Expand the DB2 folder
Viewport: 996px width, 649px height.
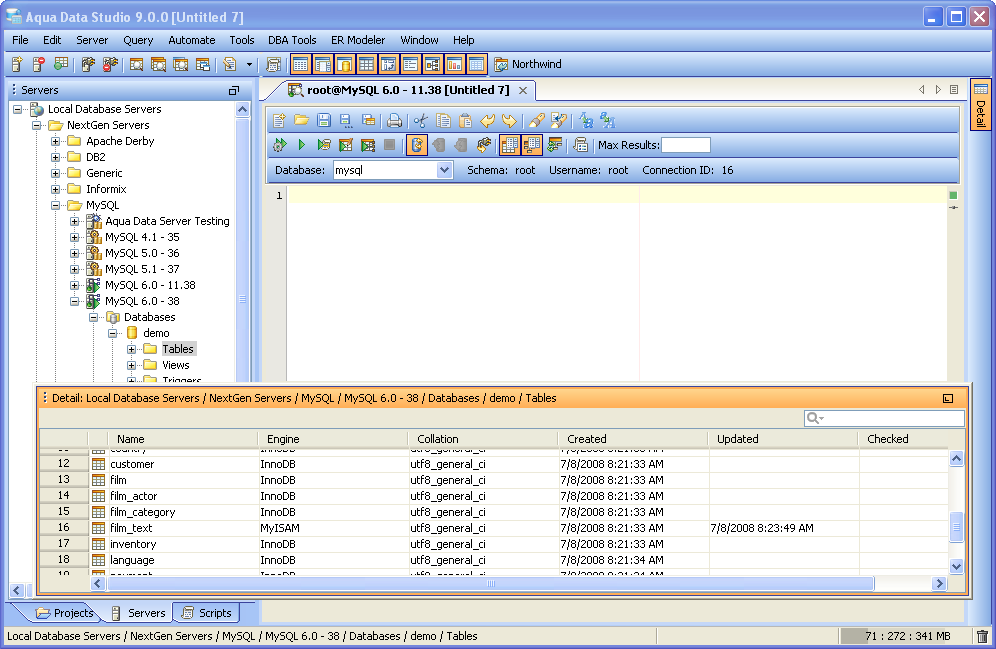[56, 157]
